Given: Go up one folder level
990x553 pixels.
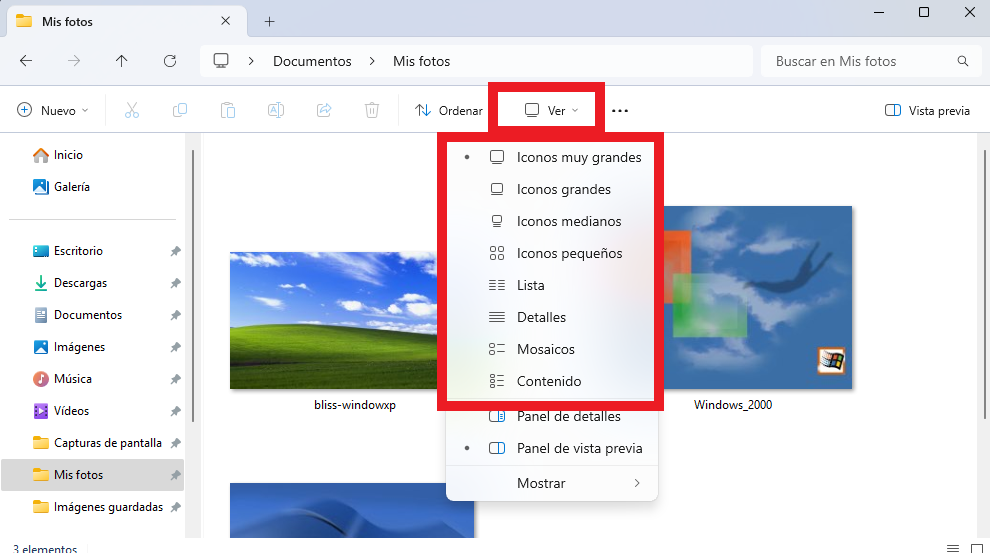Looking at the screenshot, I should coord(121,61).
